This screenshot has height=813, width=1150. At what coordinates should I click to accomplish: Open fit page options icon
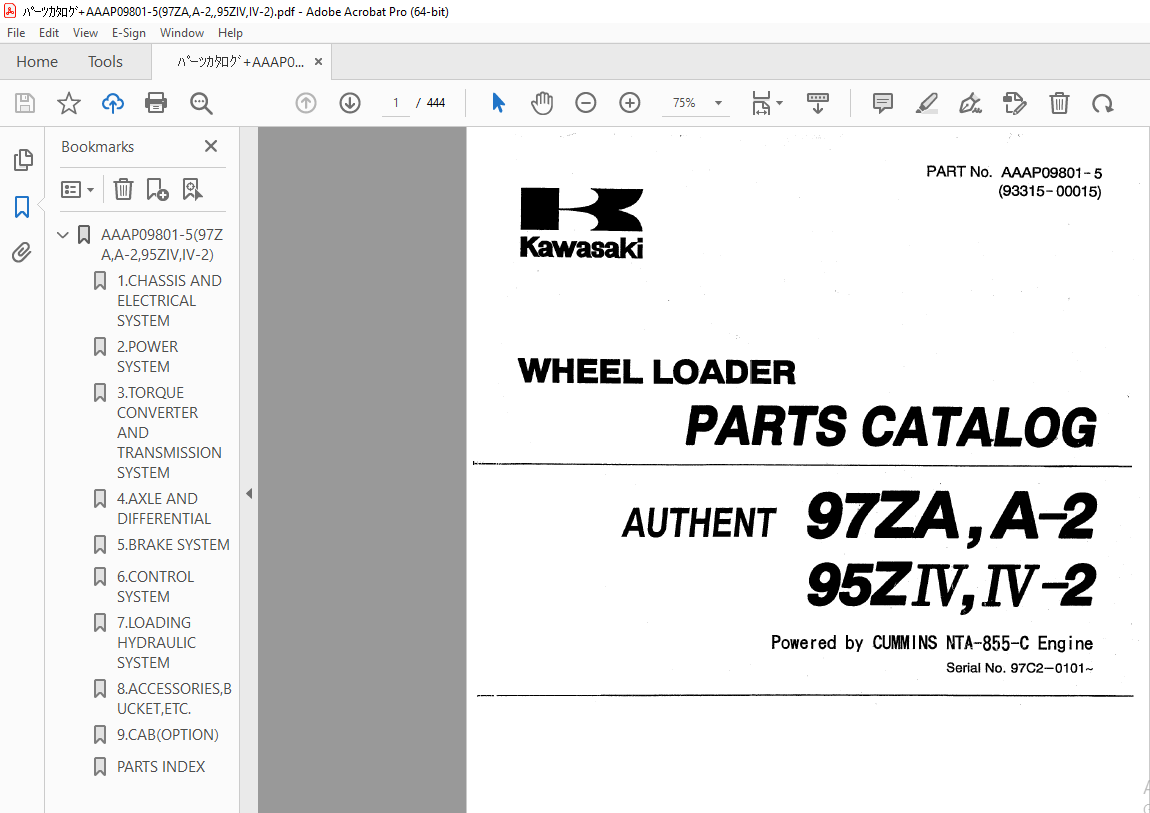766,103
